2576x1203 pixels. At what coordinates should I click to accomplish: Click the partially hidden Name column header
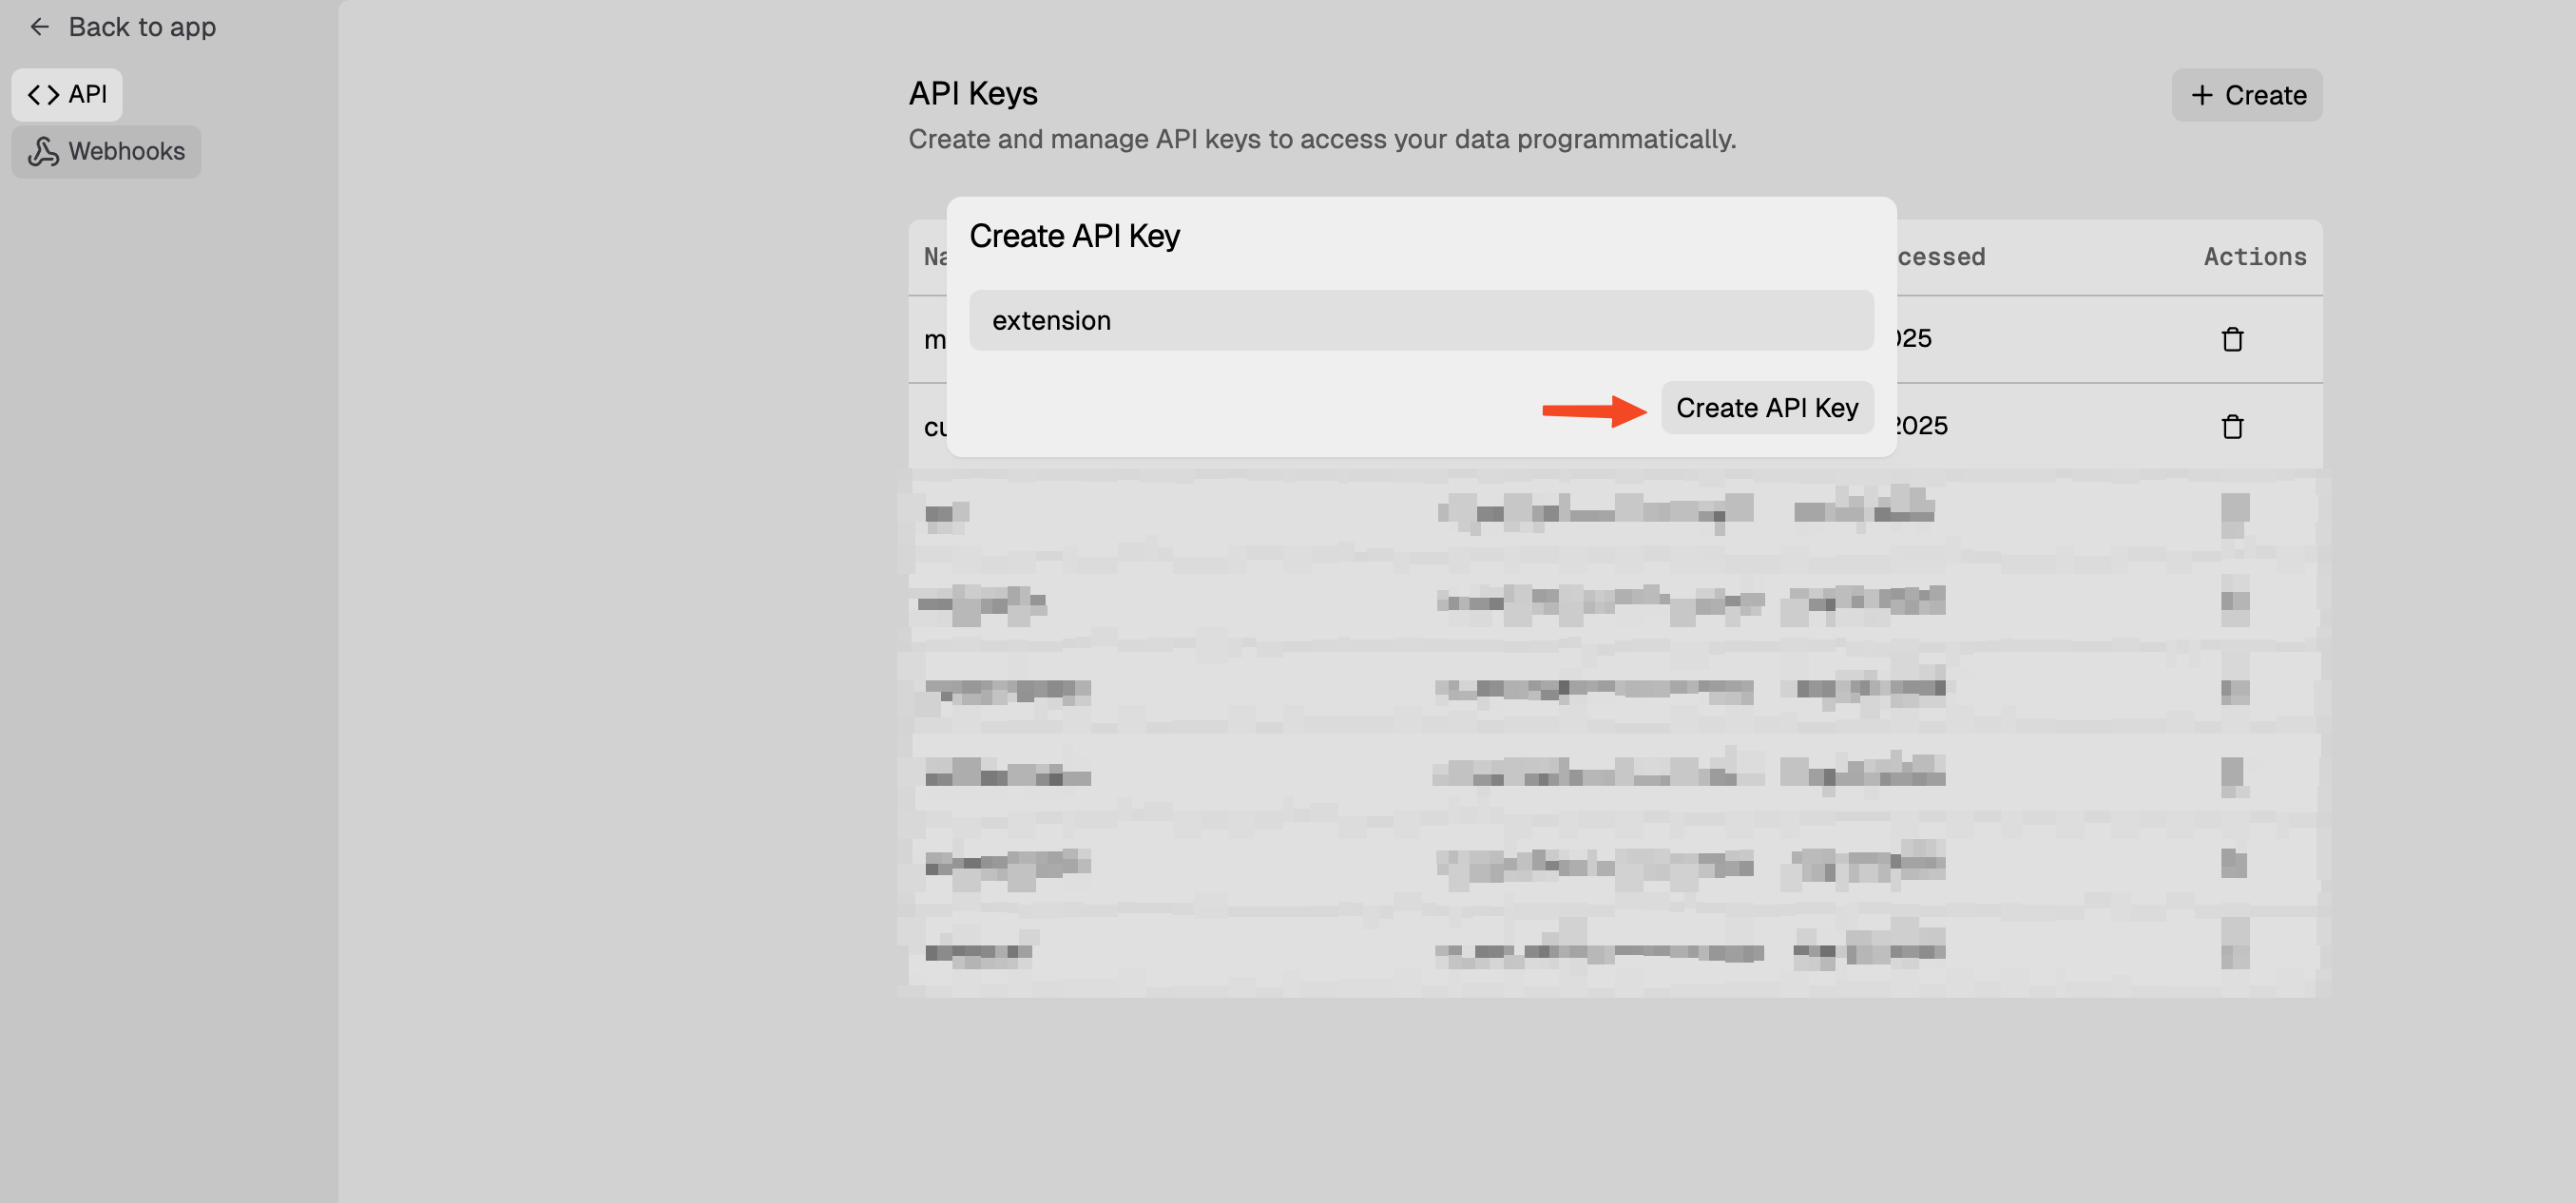pyautogui.click(x=932, y=257)
